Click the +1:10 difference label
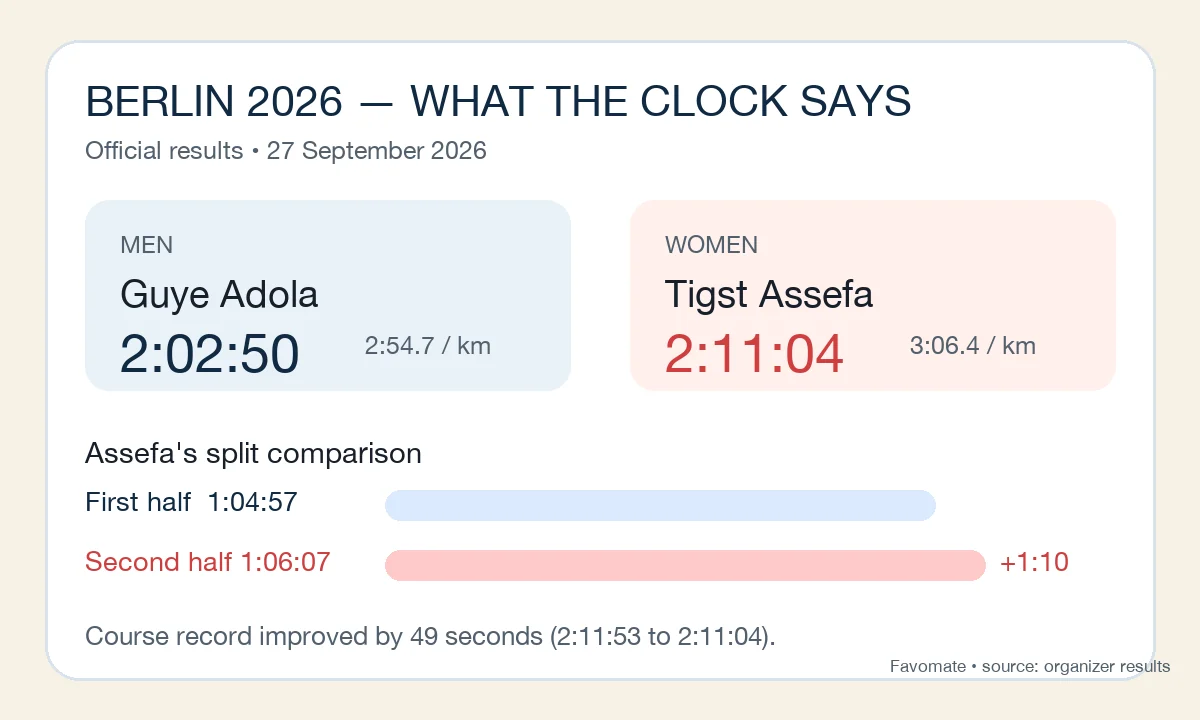Screen dimensions: 1200x720 tap(1034, 562)
